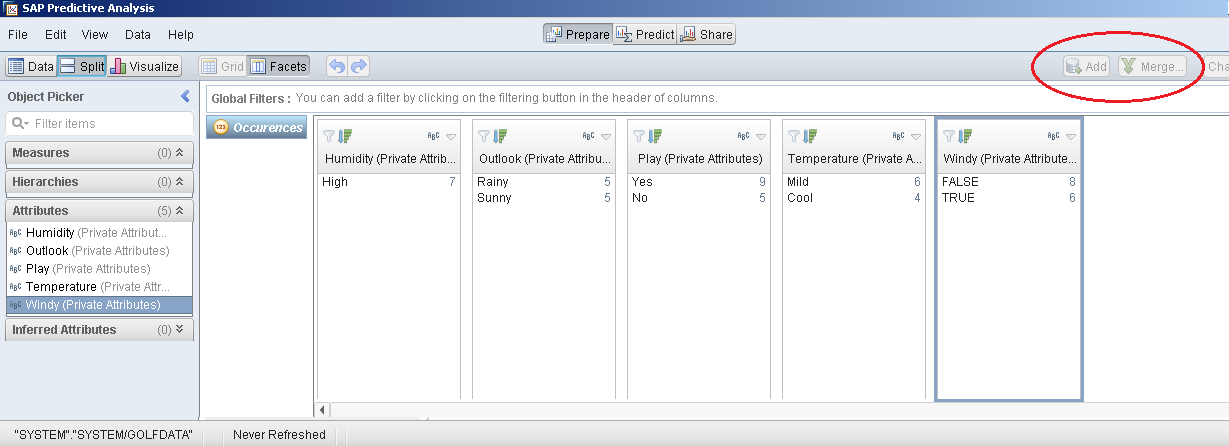Collapse the Measures section
Image resolution: width=1229 pixels, height=446 pixels.
click(179, 153)
